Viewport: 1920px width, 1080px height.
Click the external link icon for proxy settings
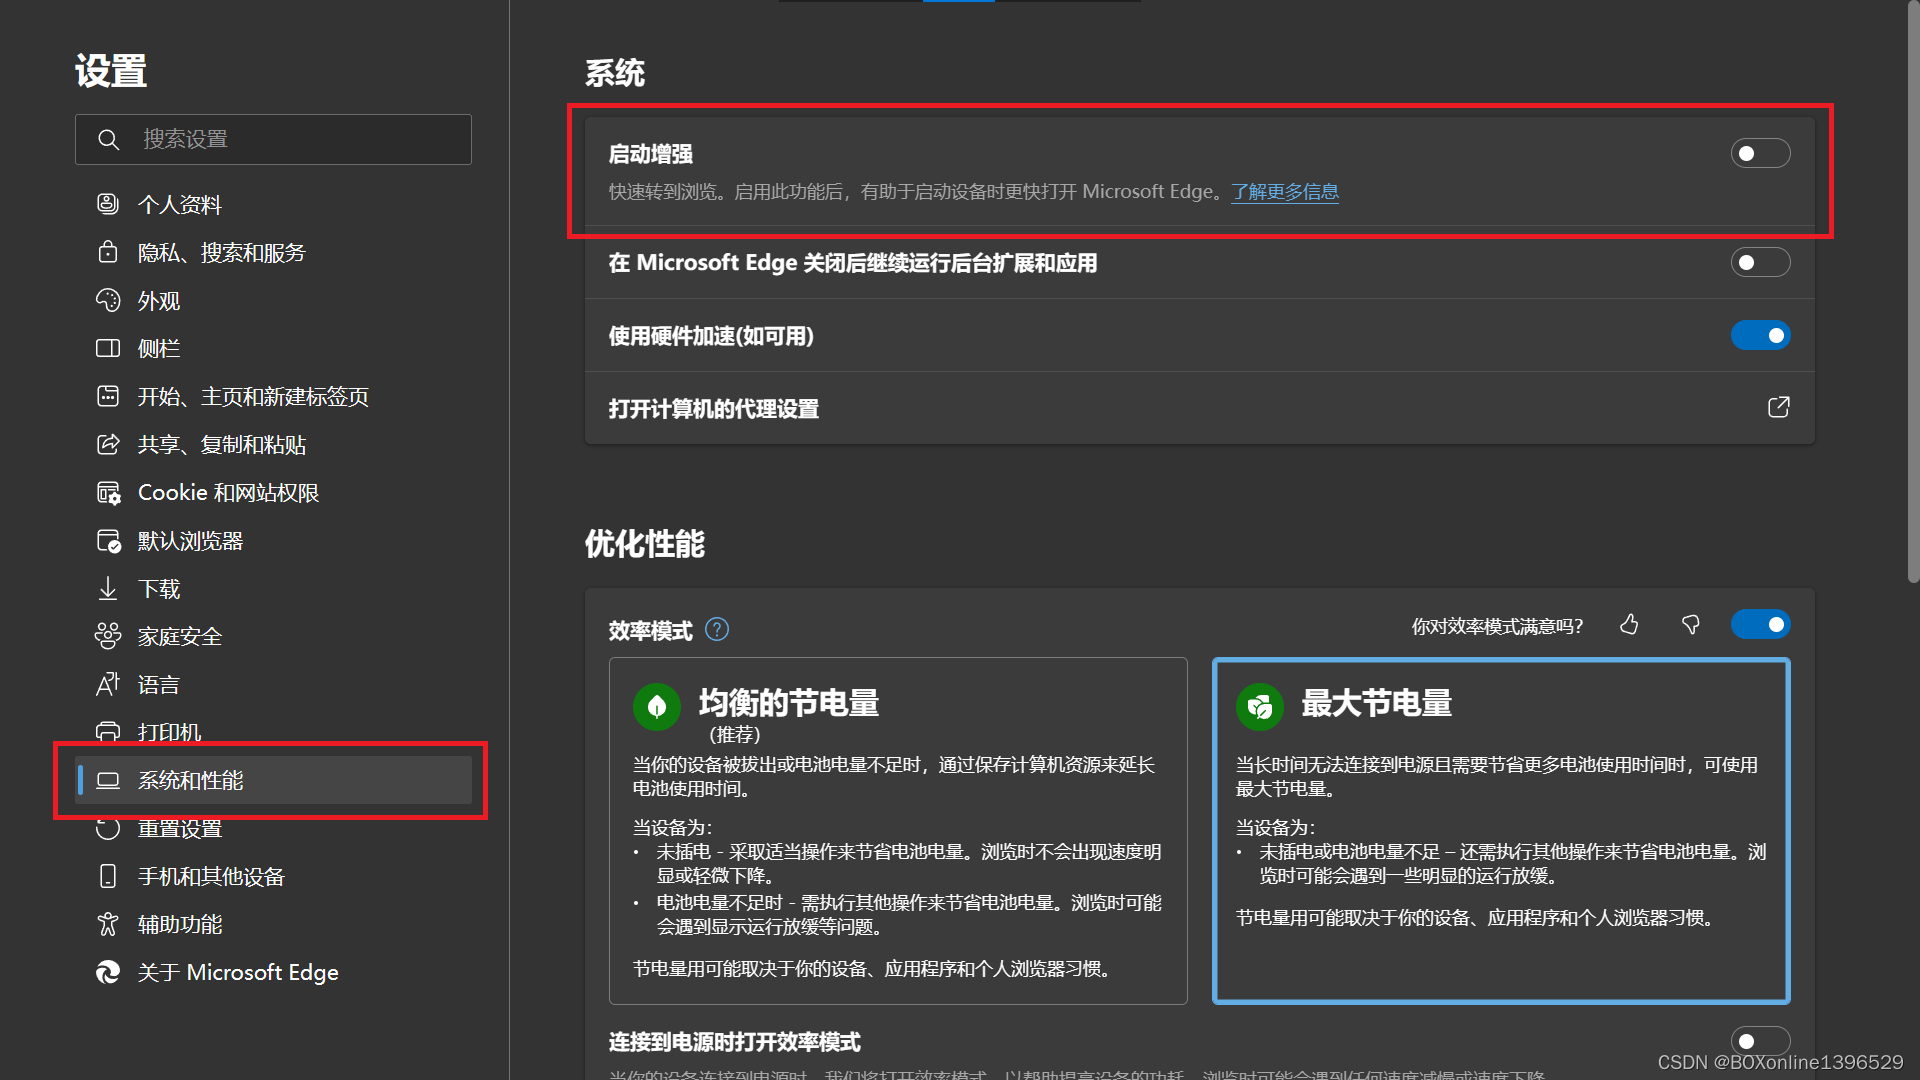pos(1778,407)
